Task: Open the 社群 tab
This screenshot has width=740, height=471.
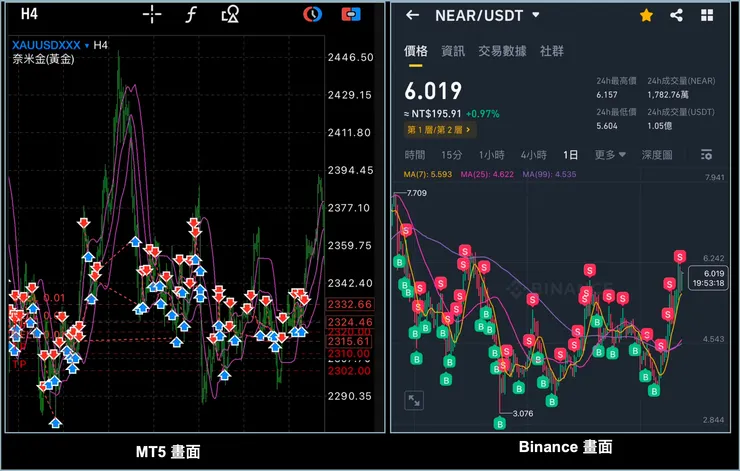Action: point(552,51)
